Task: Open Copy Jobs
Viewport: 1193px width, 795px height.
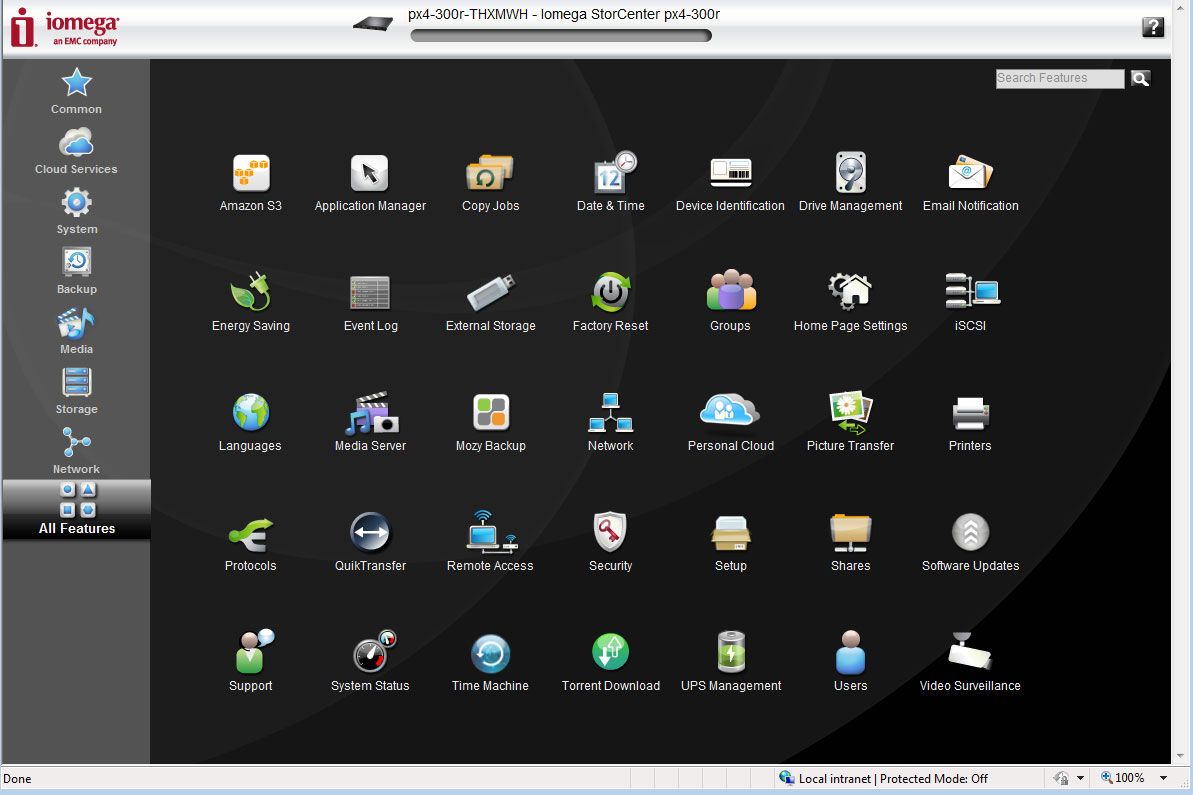Action: click(x=490, y=183)
